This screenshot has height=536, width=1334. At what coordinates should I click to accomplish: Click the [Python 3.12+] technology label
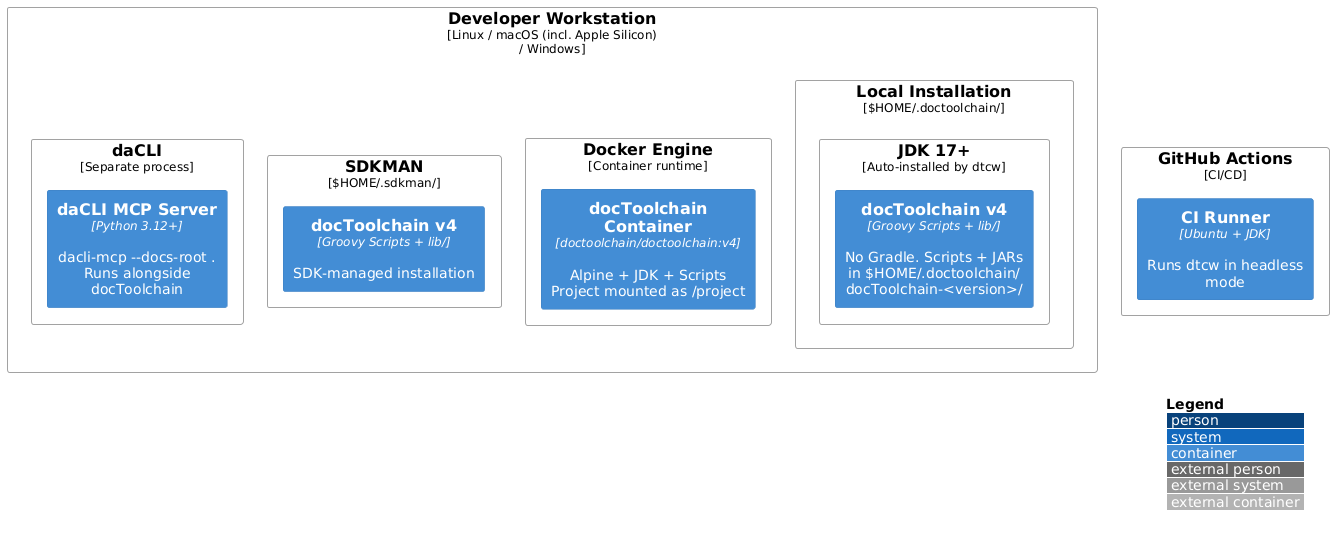(137, 227)
